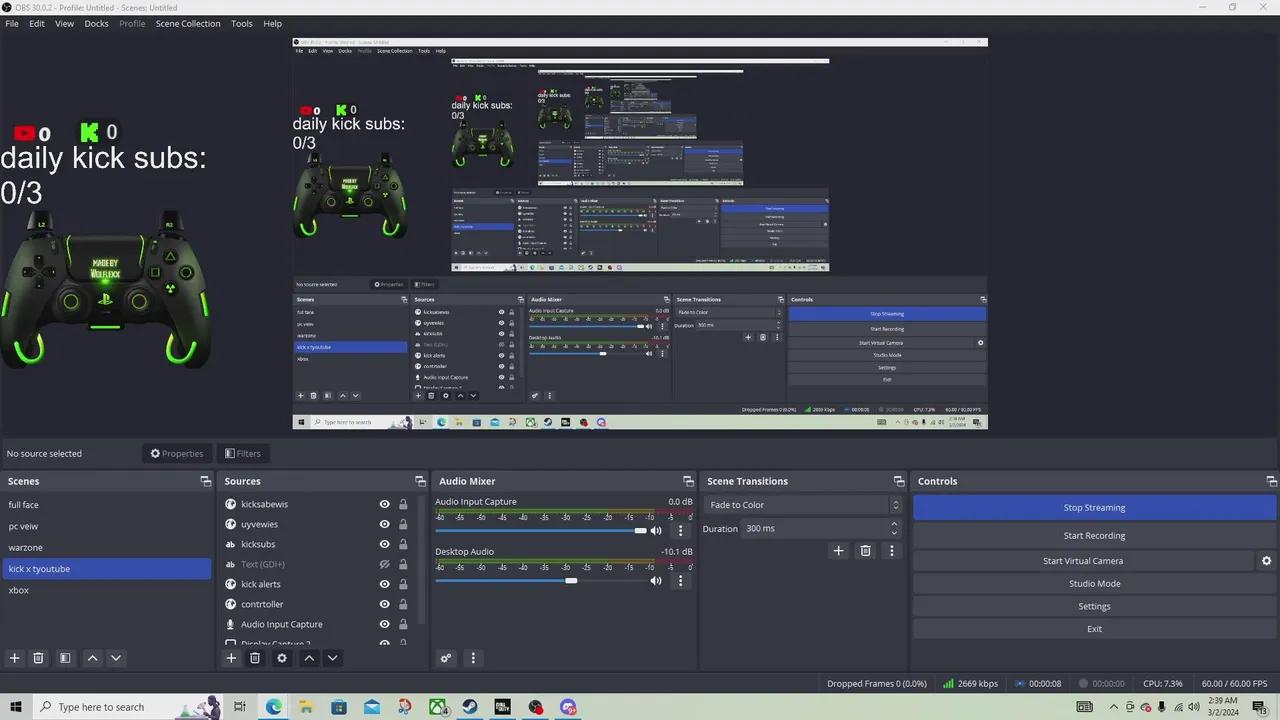
Task: Open the Fade to Color transition dropdown
Action: tap(802, 505)
